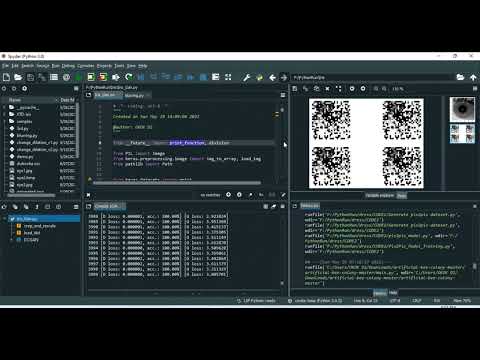Switch to the Variable explorer tab

pos(379,196)
